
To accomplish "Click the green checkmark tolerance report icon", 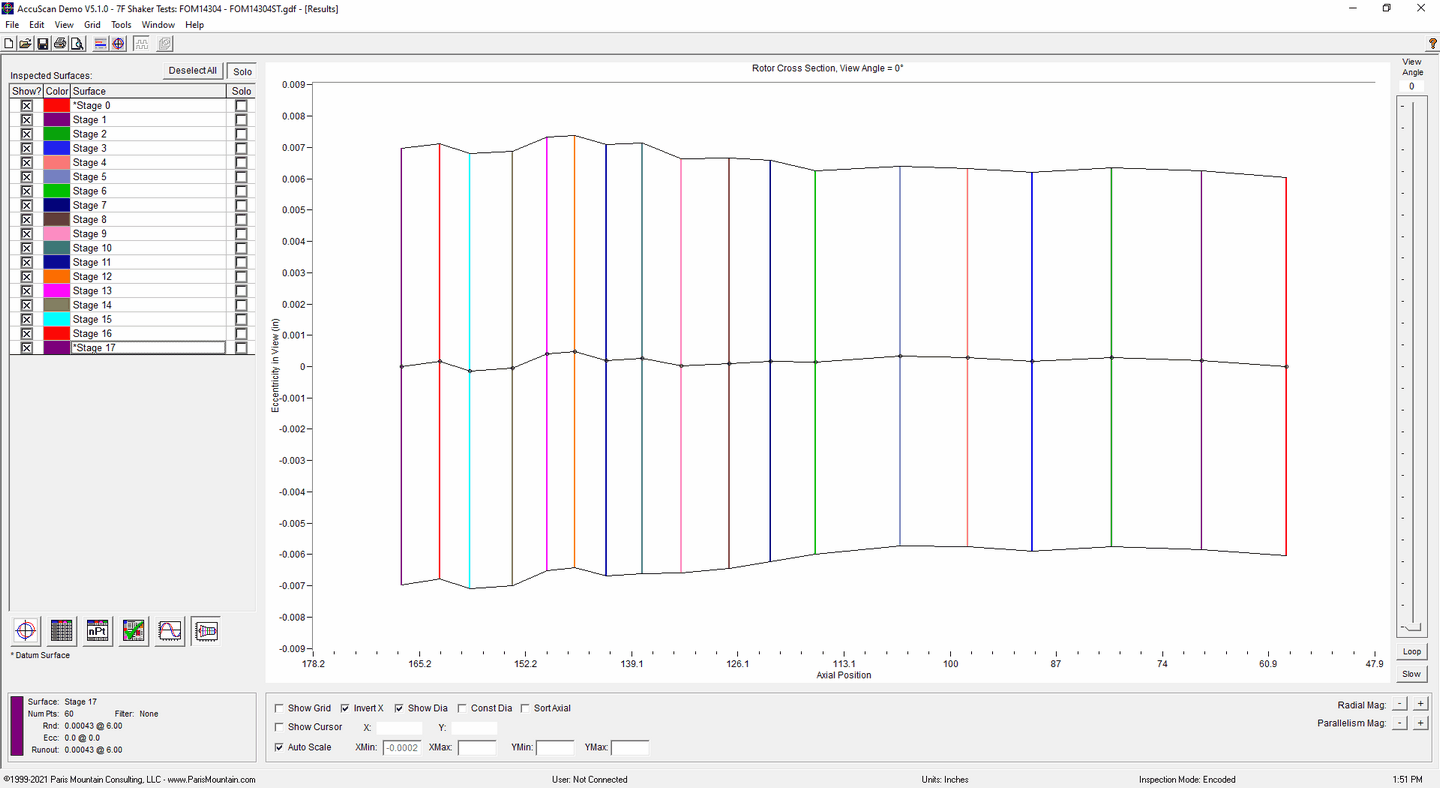I will point(134,631).
